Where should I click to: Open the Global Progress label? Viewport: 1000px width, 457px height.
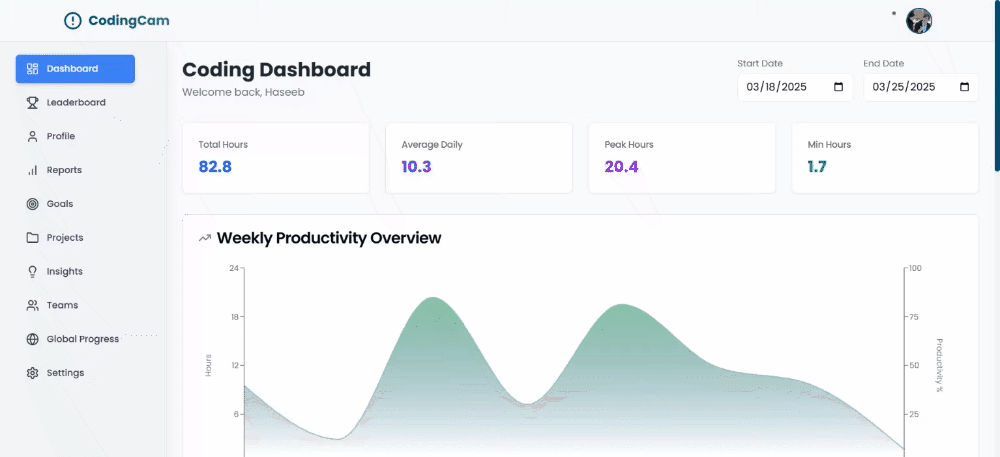pos(83,339)
